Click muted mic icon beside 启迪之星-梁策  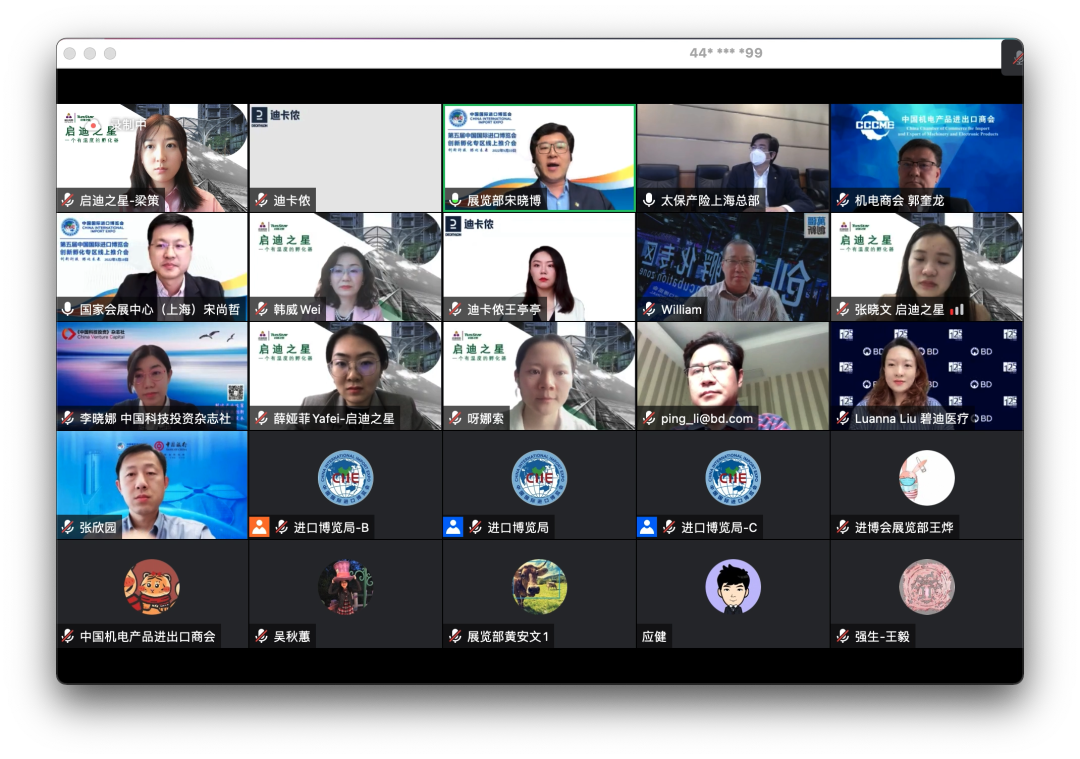point(68,200)
